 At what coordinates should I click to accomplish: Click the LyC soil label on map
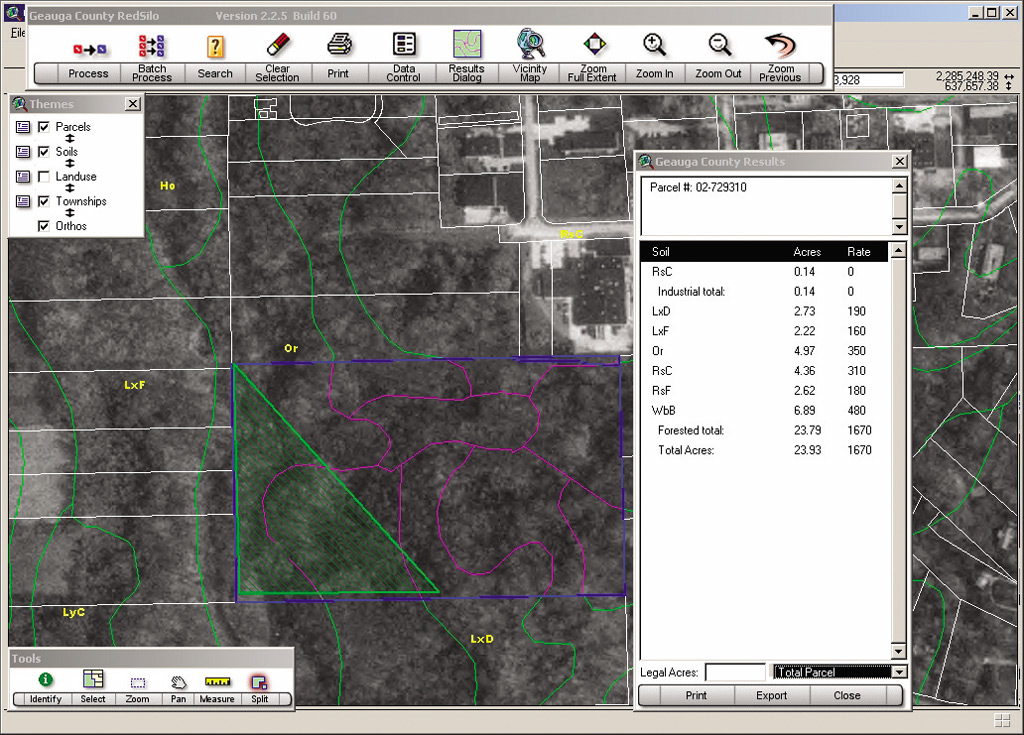[74, 612]
